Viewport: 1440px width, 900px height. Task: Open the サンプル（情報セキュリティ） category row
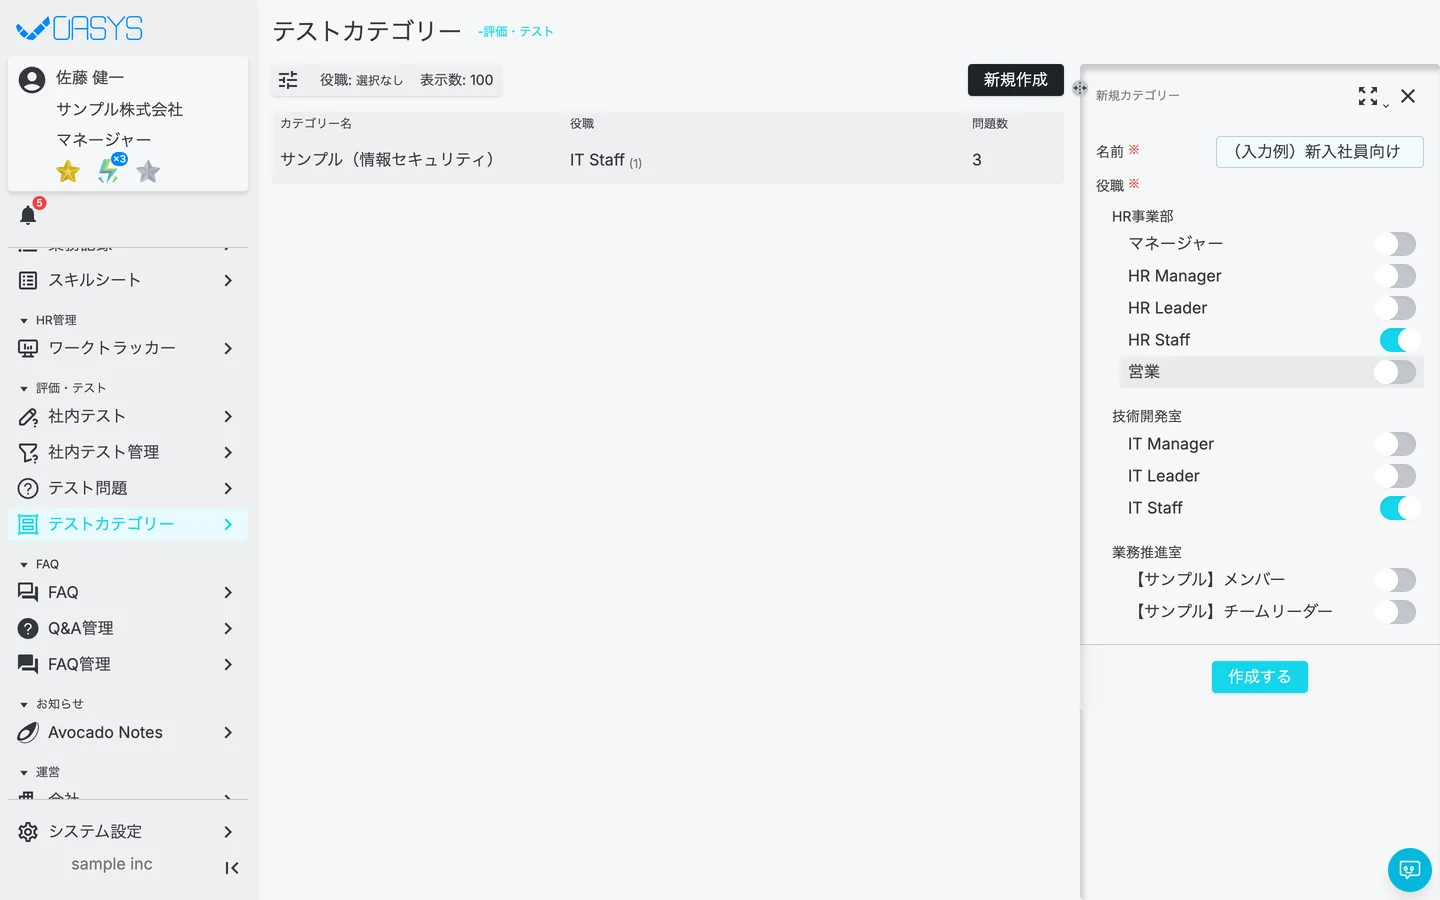(x=668, y=160)
